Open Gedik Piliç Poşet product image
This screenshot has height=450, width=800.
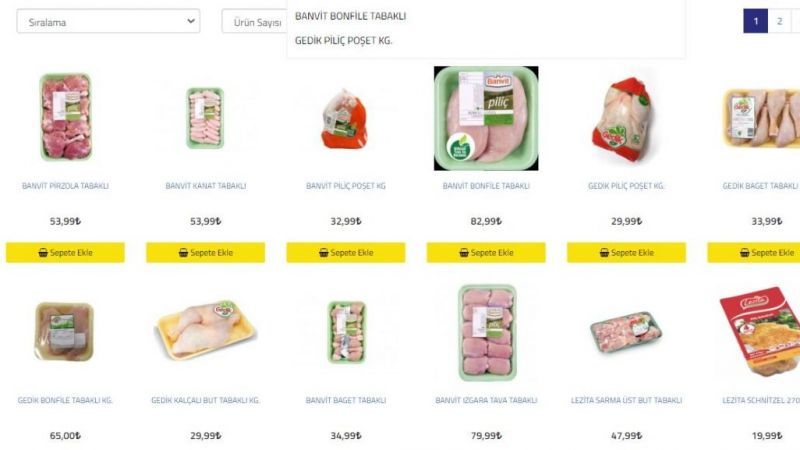626,119
